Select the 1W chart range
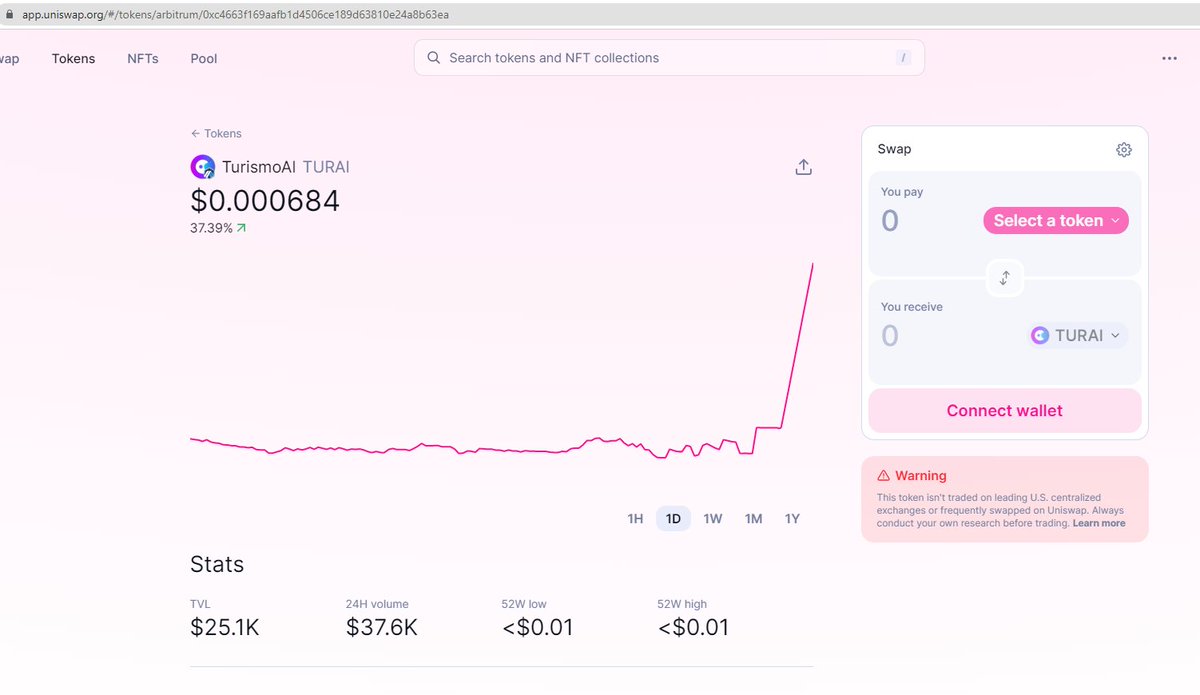 click(713, 519)
